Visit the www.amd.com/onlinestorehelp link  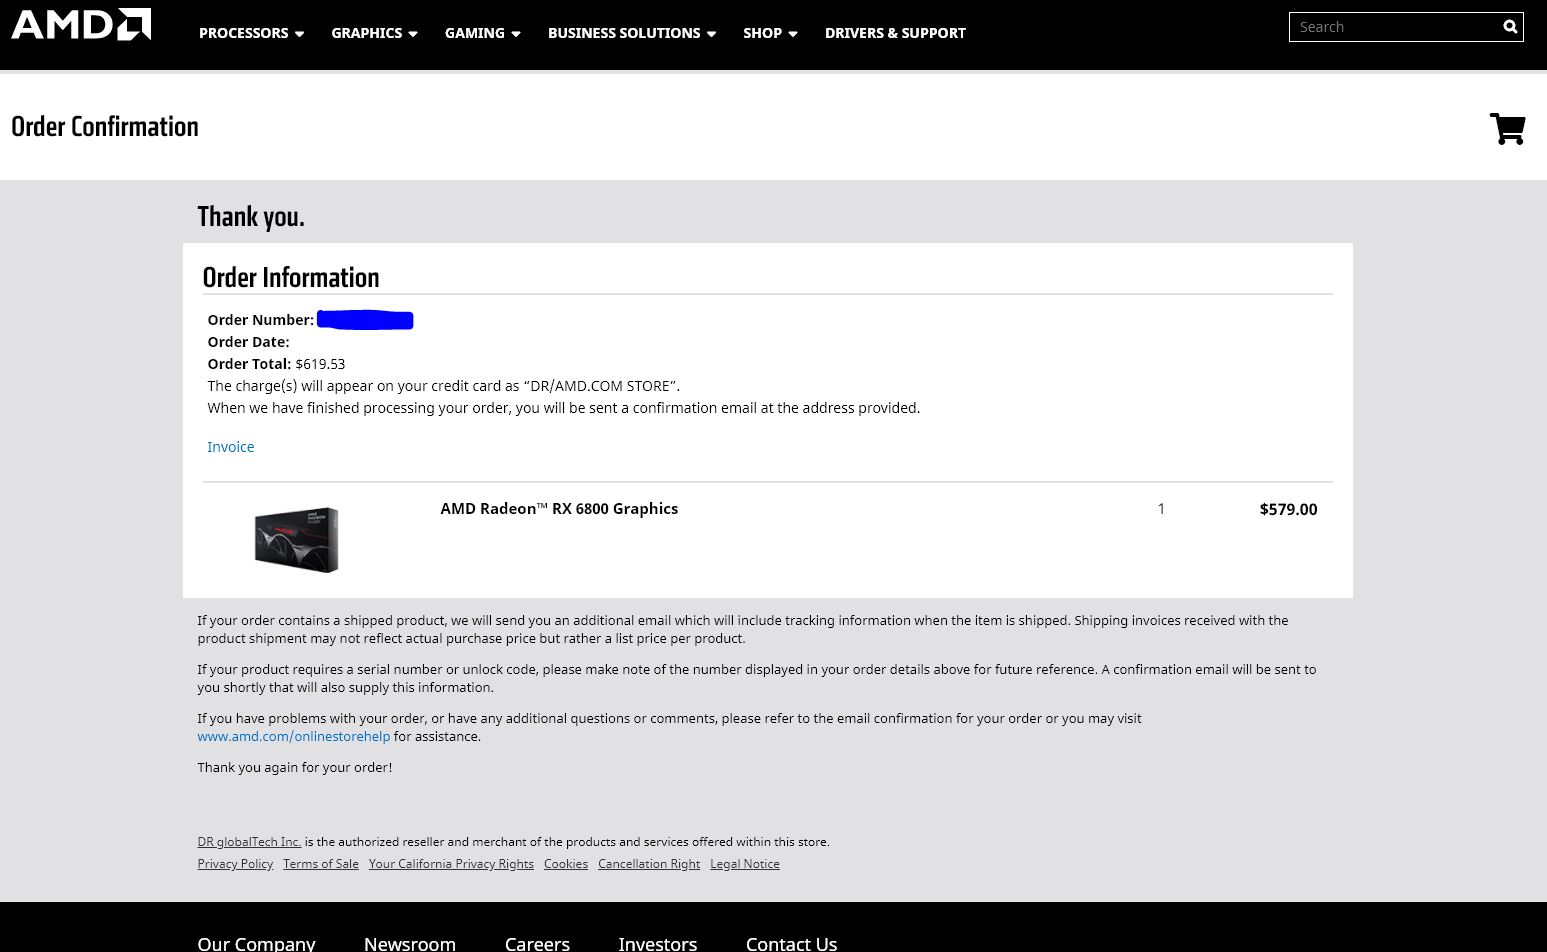pyautogui.click(x=293, y=736)
